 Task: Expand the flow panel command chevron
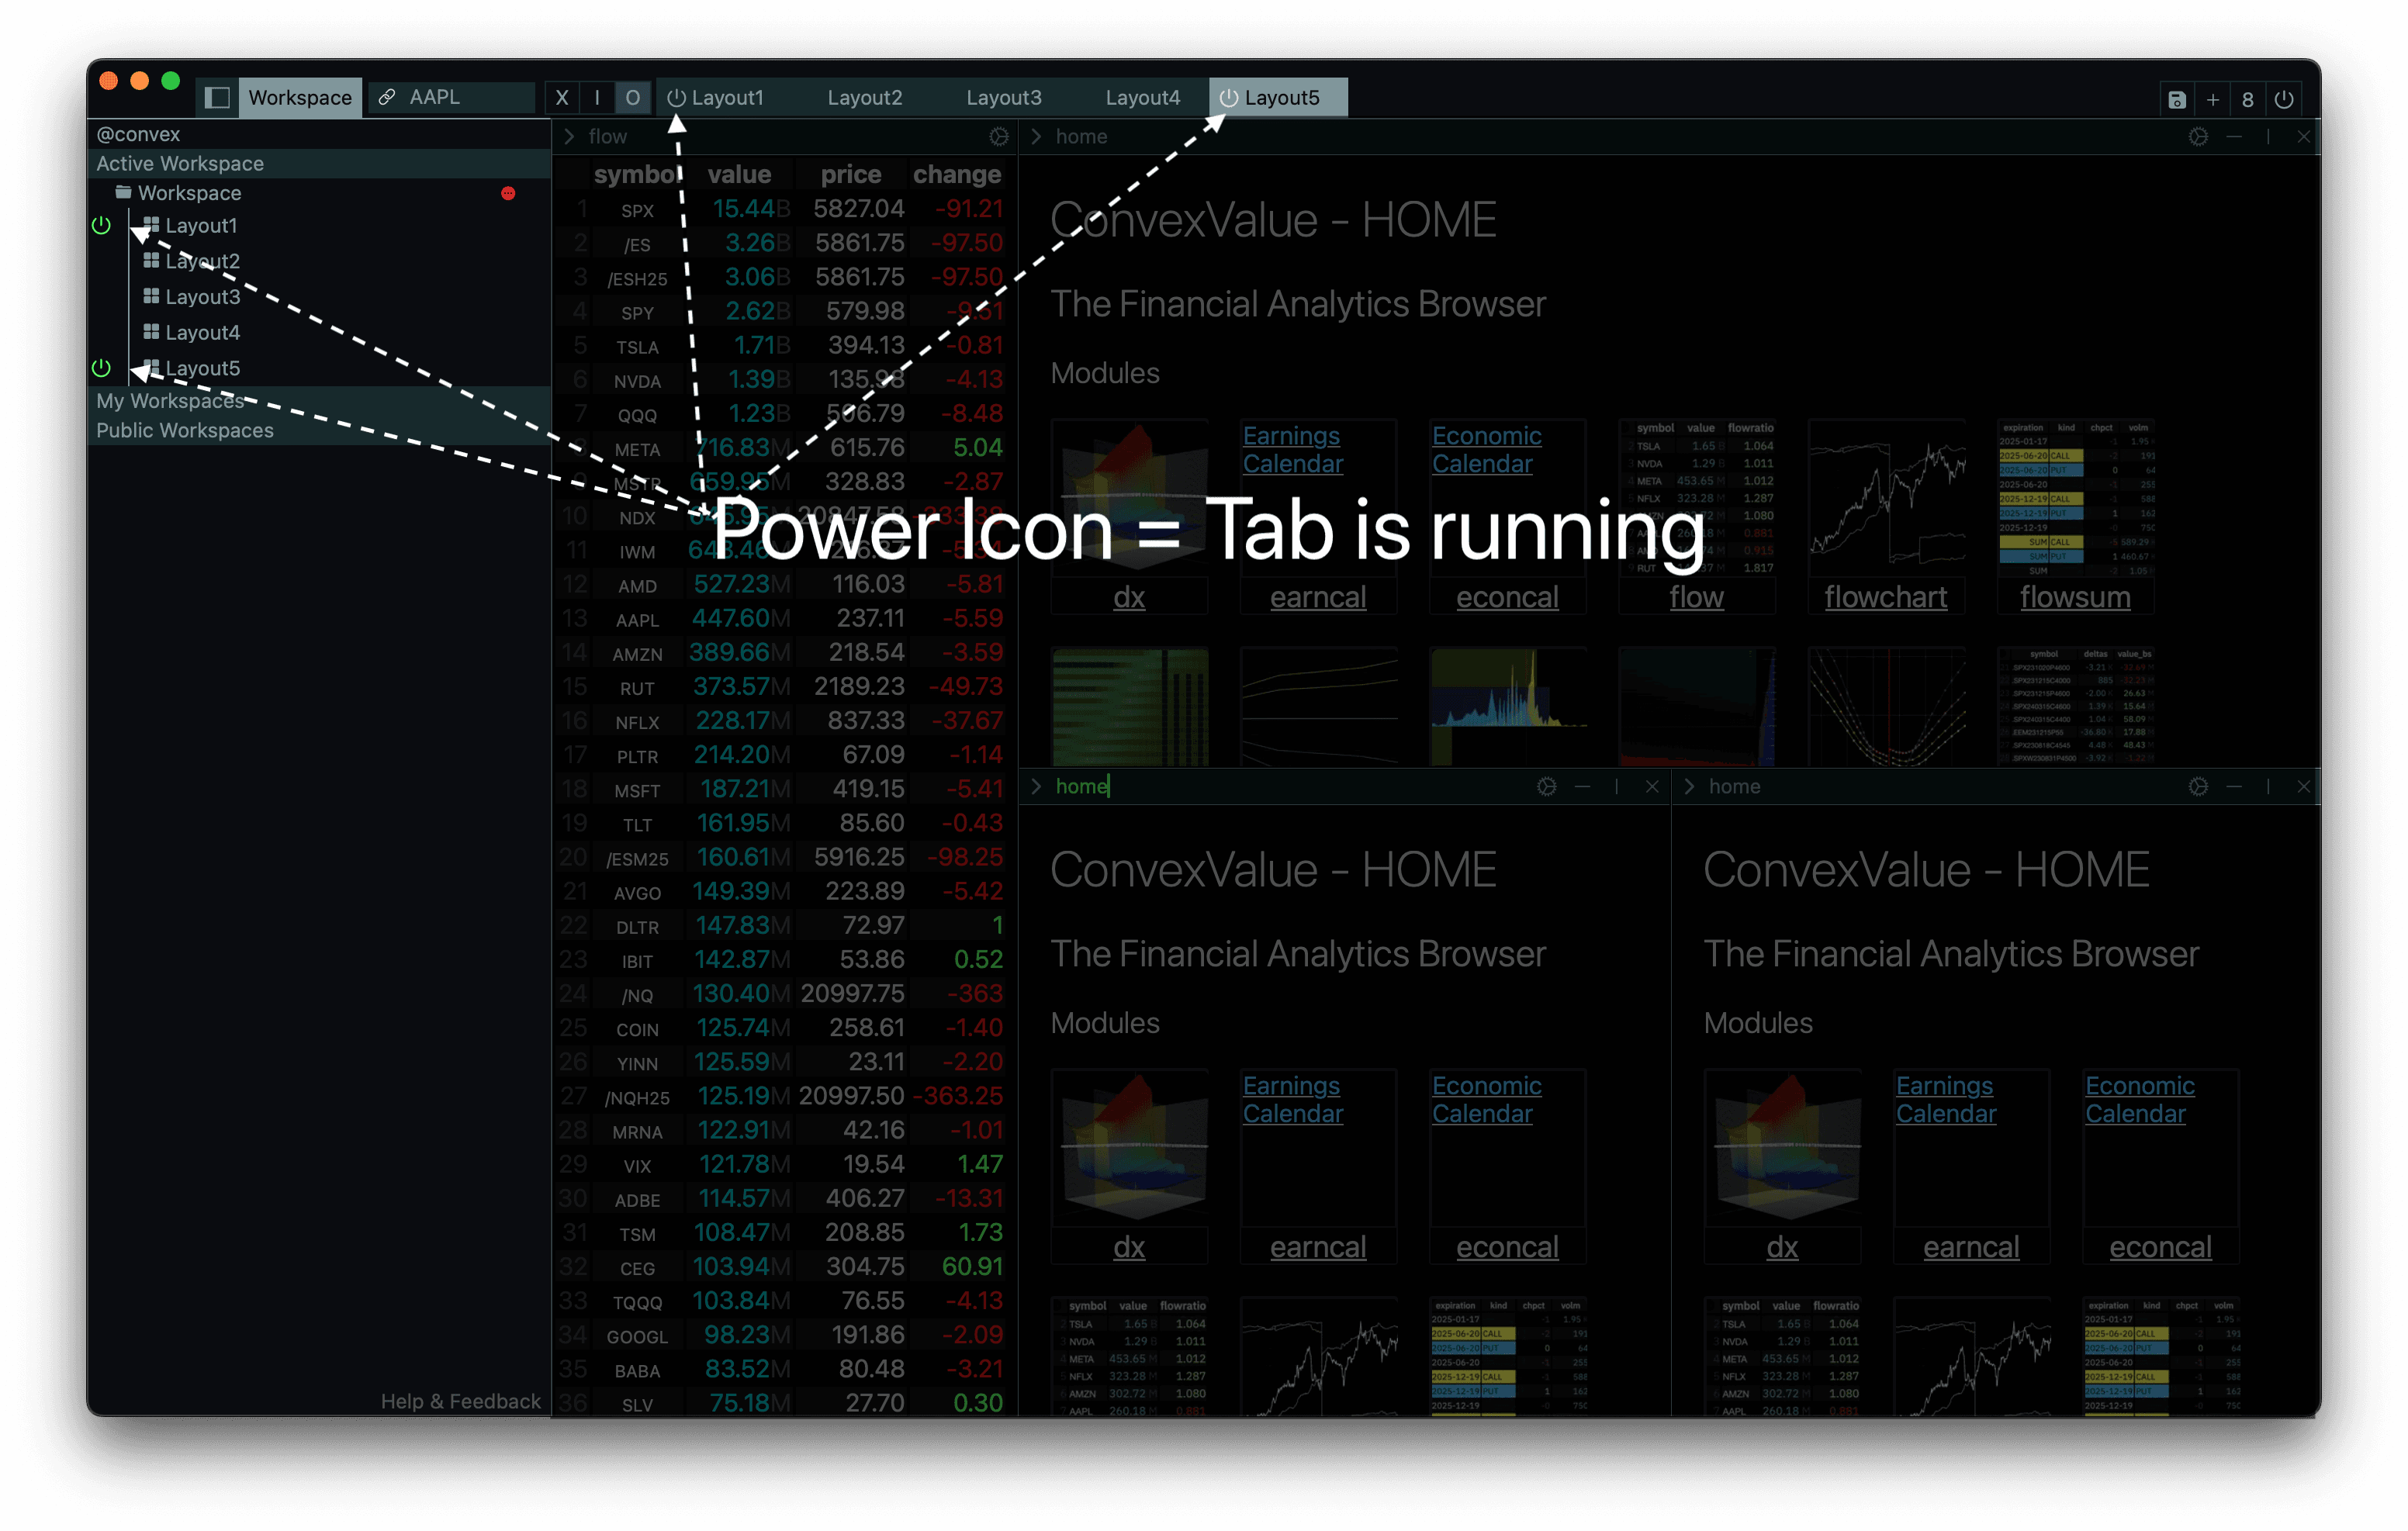click(570, 136)
